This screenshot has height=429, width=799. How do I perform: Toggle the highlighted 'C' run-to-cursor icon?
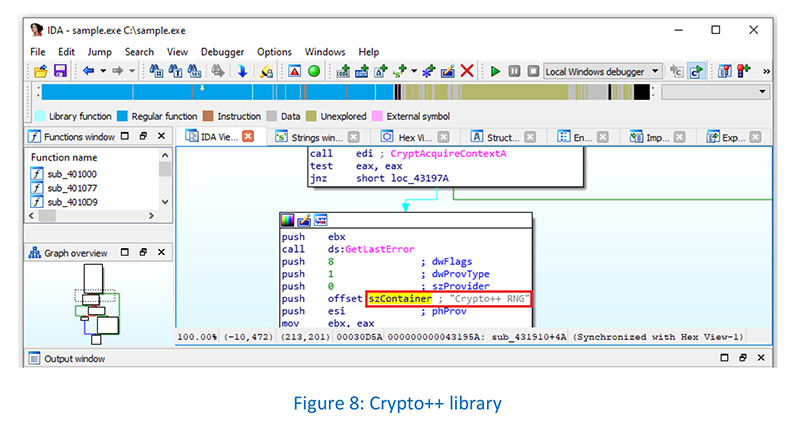696,71
